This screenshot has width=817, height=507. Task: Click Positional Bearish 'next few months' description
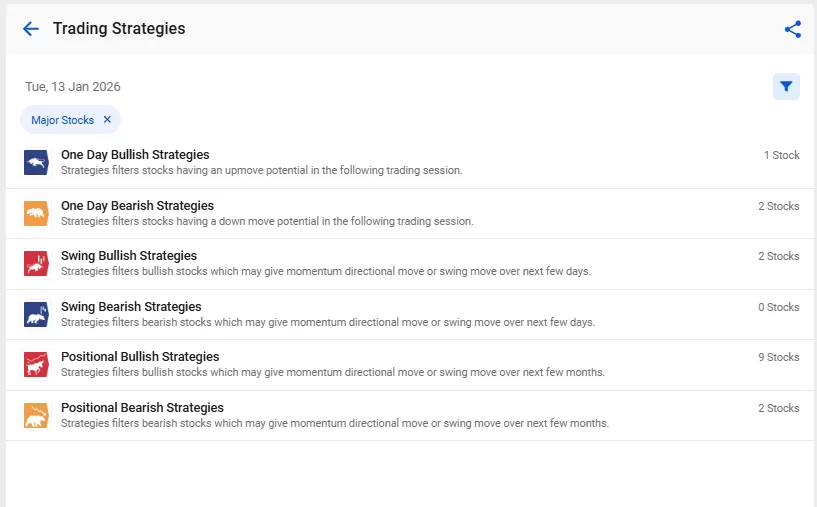click(x=335, y=424)
